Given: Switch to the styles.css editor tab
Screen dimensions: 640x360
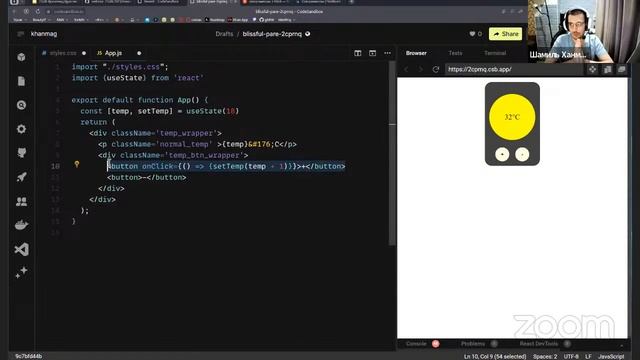Looking at the screenshot, I should click(x=63, y=53).
